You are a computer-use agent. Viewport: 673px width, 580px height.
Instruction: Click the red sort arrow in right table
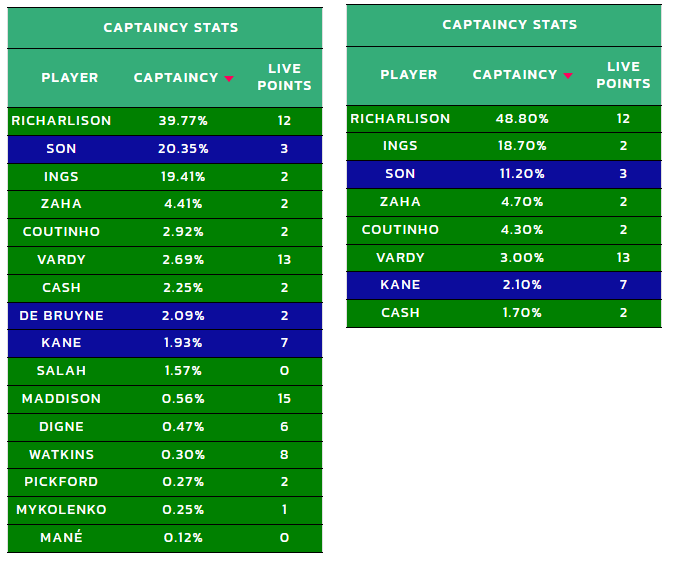point(568,76)
